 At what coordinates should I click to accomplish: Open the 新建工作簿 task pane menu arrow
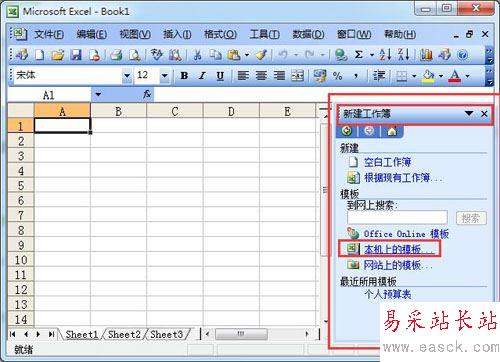[x=469, y=114]
